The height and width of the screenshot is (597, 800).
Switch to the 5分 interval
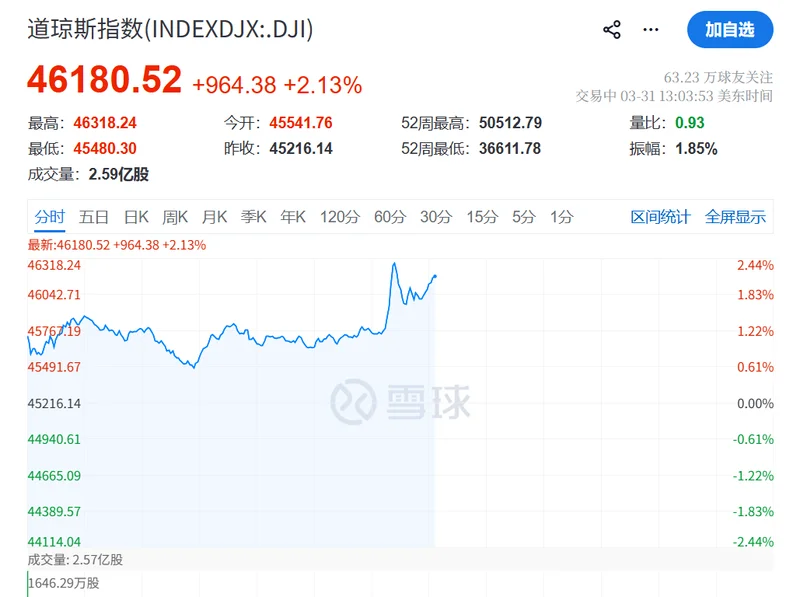(523, 217)
